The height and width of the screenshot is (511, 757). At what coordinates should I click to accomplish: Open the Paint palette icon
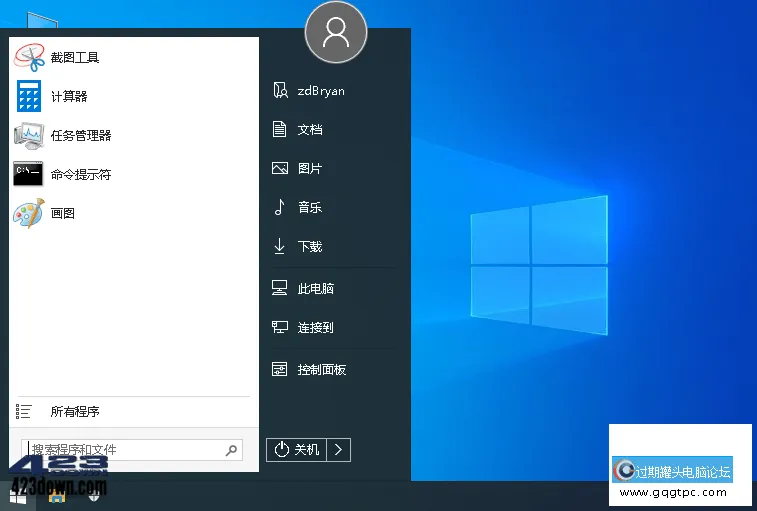point(29,213)
